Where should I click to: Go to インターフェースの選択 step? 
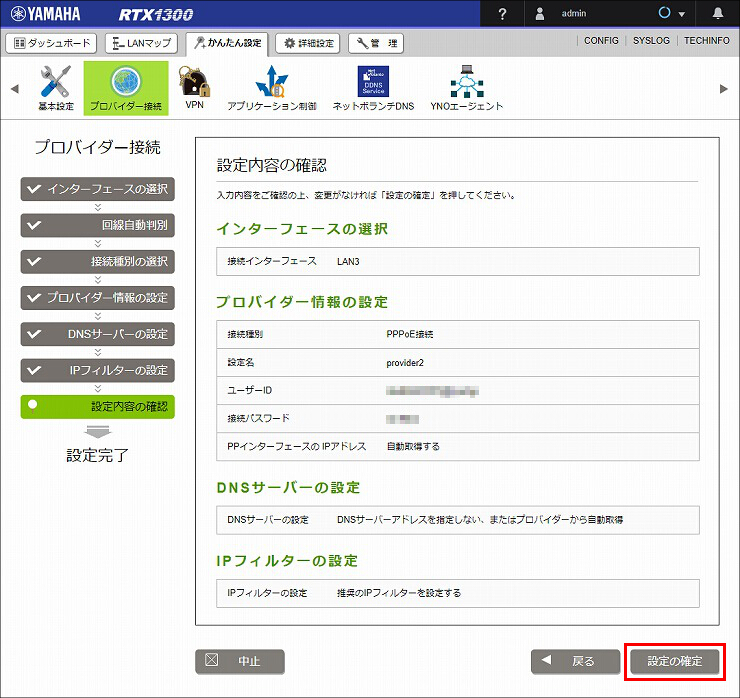click(98, 189)
